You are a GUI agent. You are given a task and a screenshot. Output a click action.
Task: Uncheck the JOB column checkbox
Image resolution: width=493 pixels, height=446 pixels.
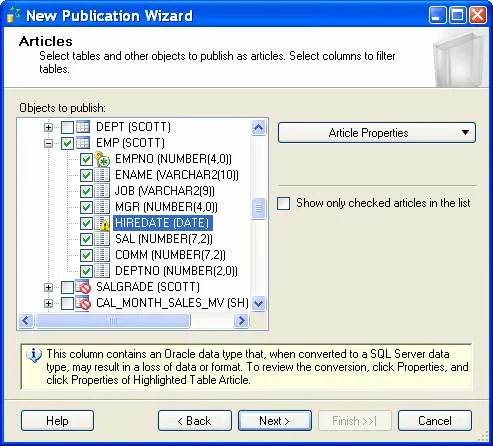86,191
